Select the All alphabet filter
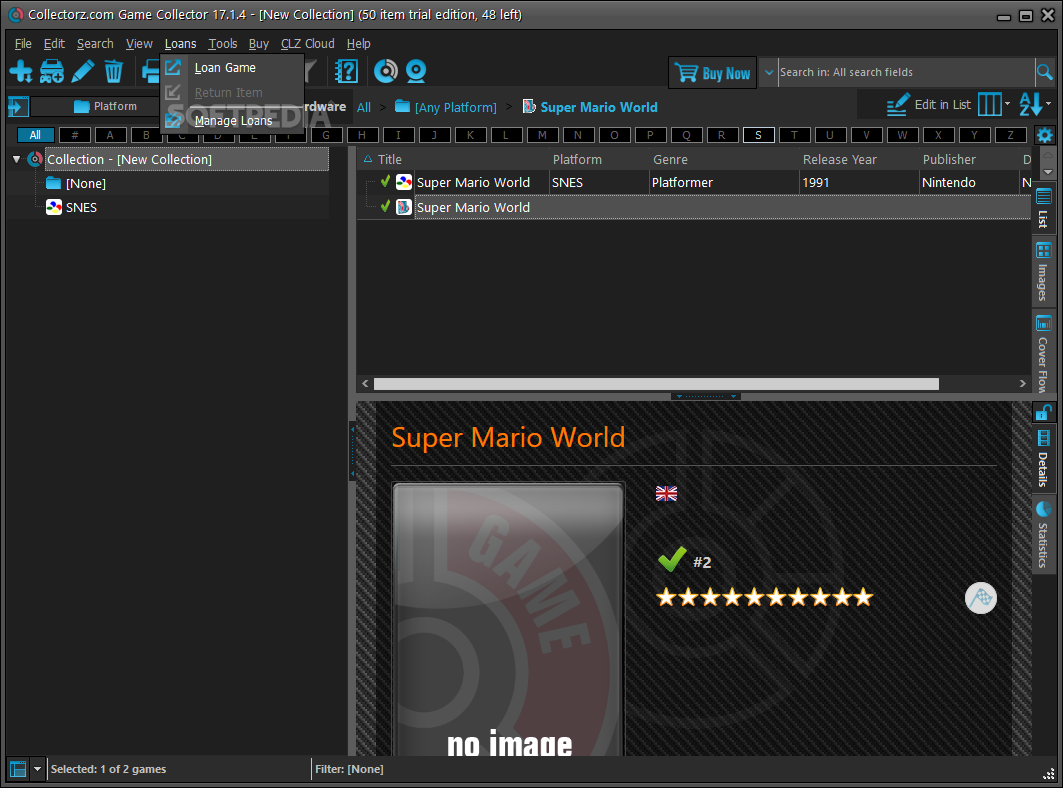The image size is (1063, 788). click(35, 135)
